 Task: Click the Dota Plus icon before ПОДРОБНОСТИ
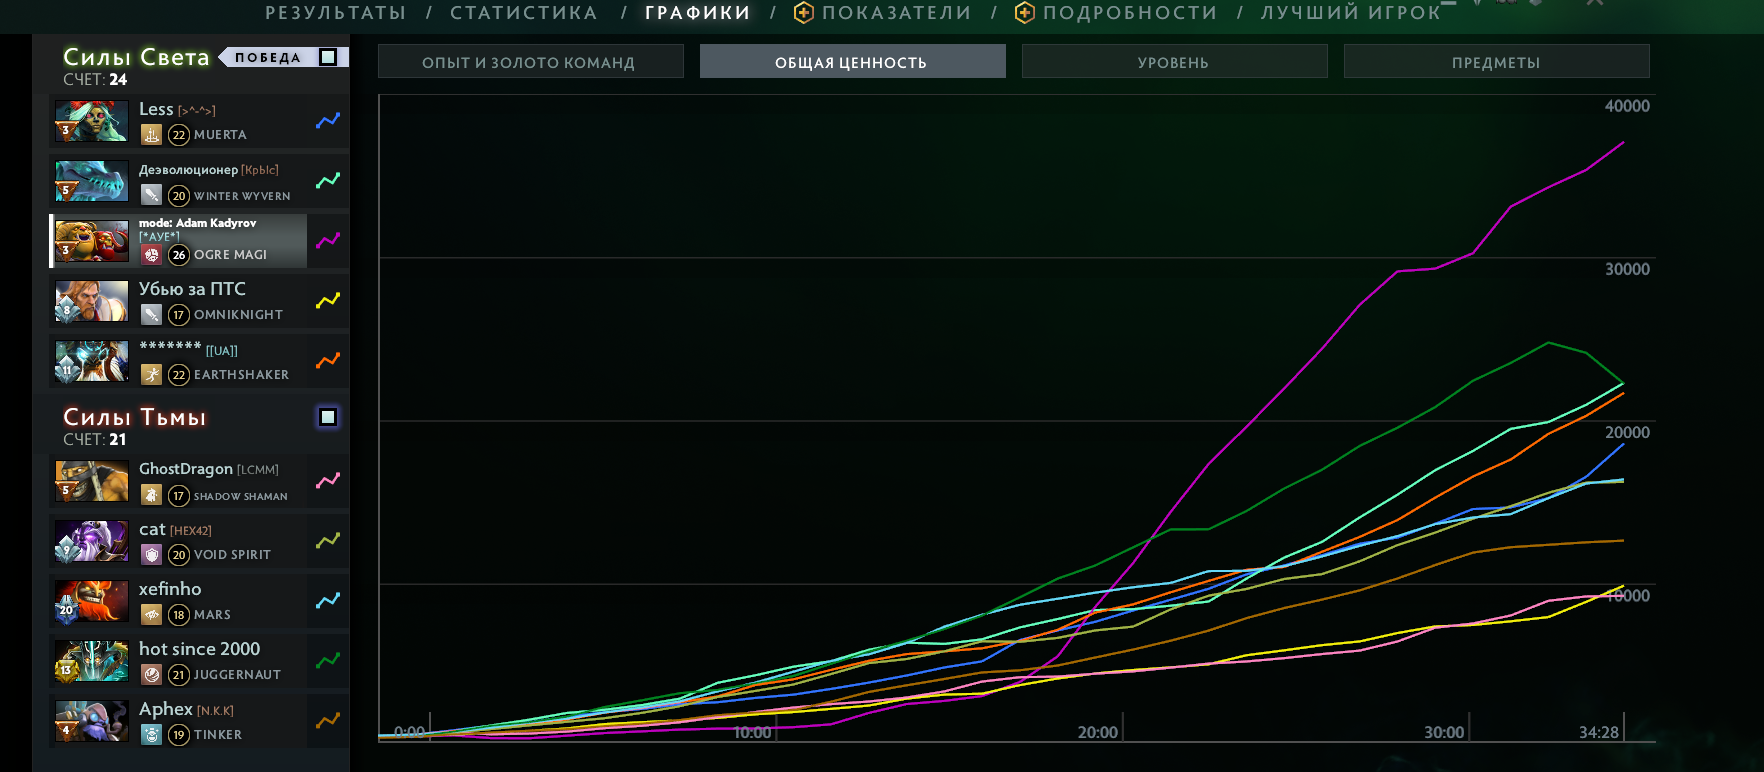[1024, 13]
